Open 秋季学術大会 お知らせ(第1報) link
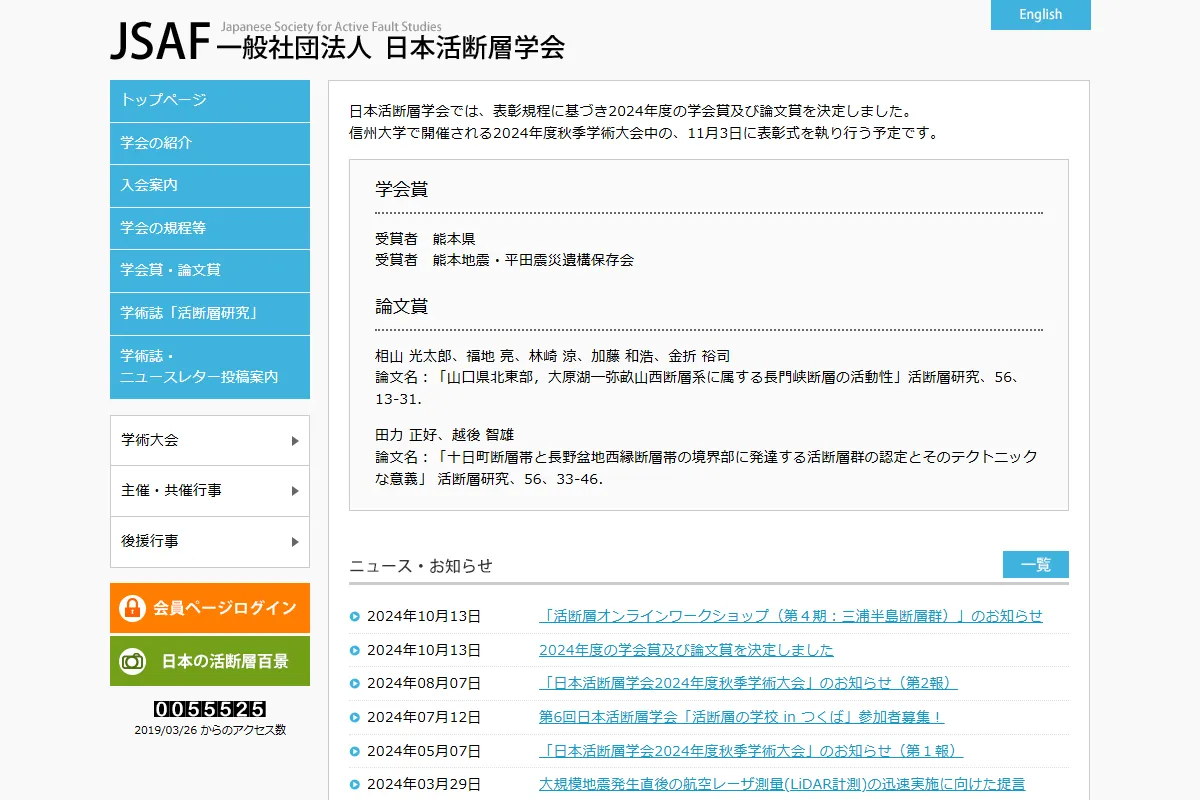The image size is (1200, 800). point(751,751)
